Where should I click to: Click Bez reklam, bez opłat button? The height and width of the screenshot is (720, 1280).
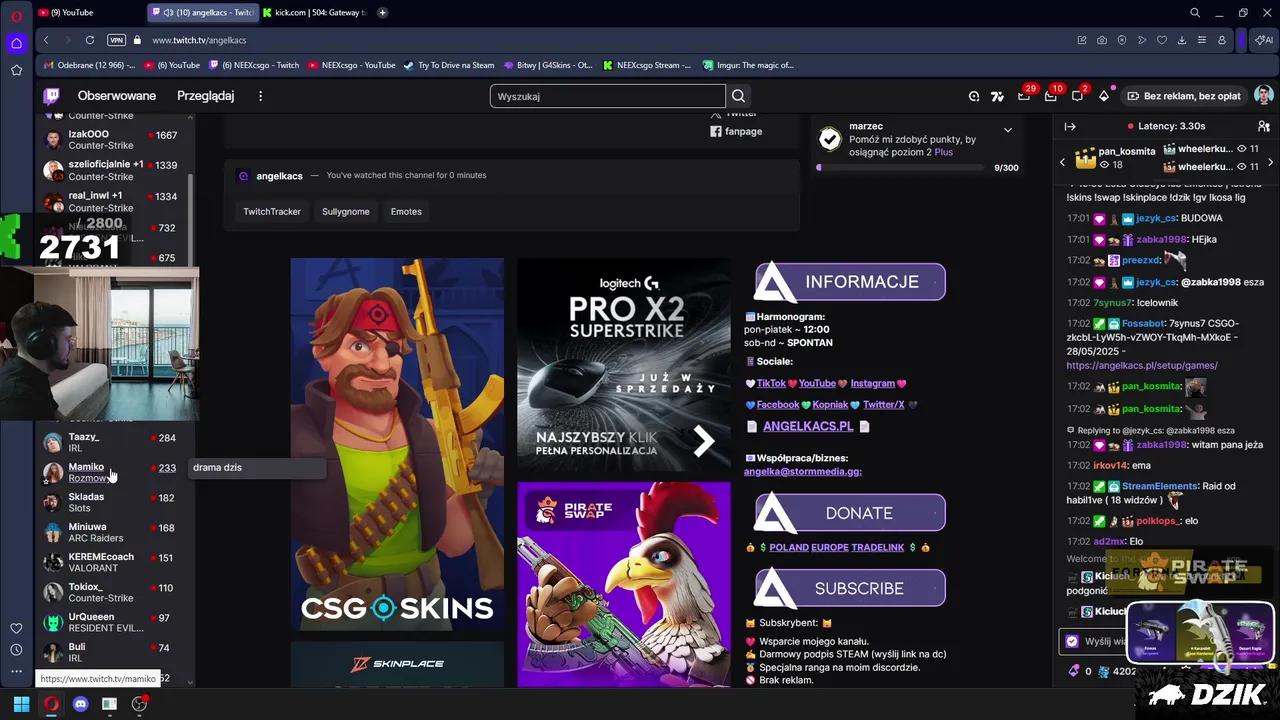click(1184, 96)
